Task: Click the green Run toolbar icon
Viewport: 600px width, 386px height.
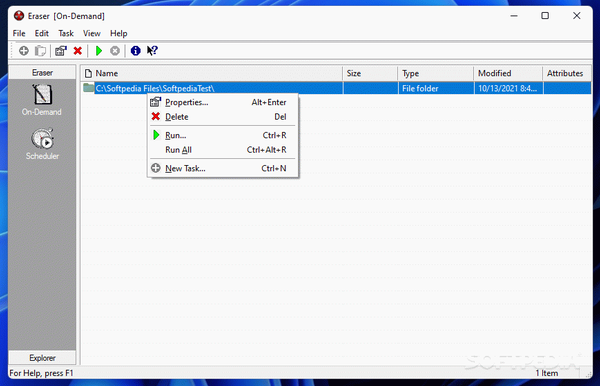Action: click(x=99, y=50)
